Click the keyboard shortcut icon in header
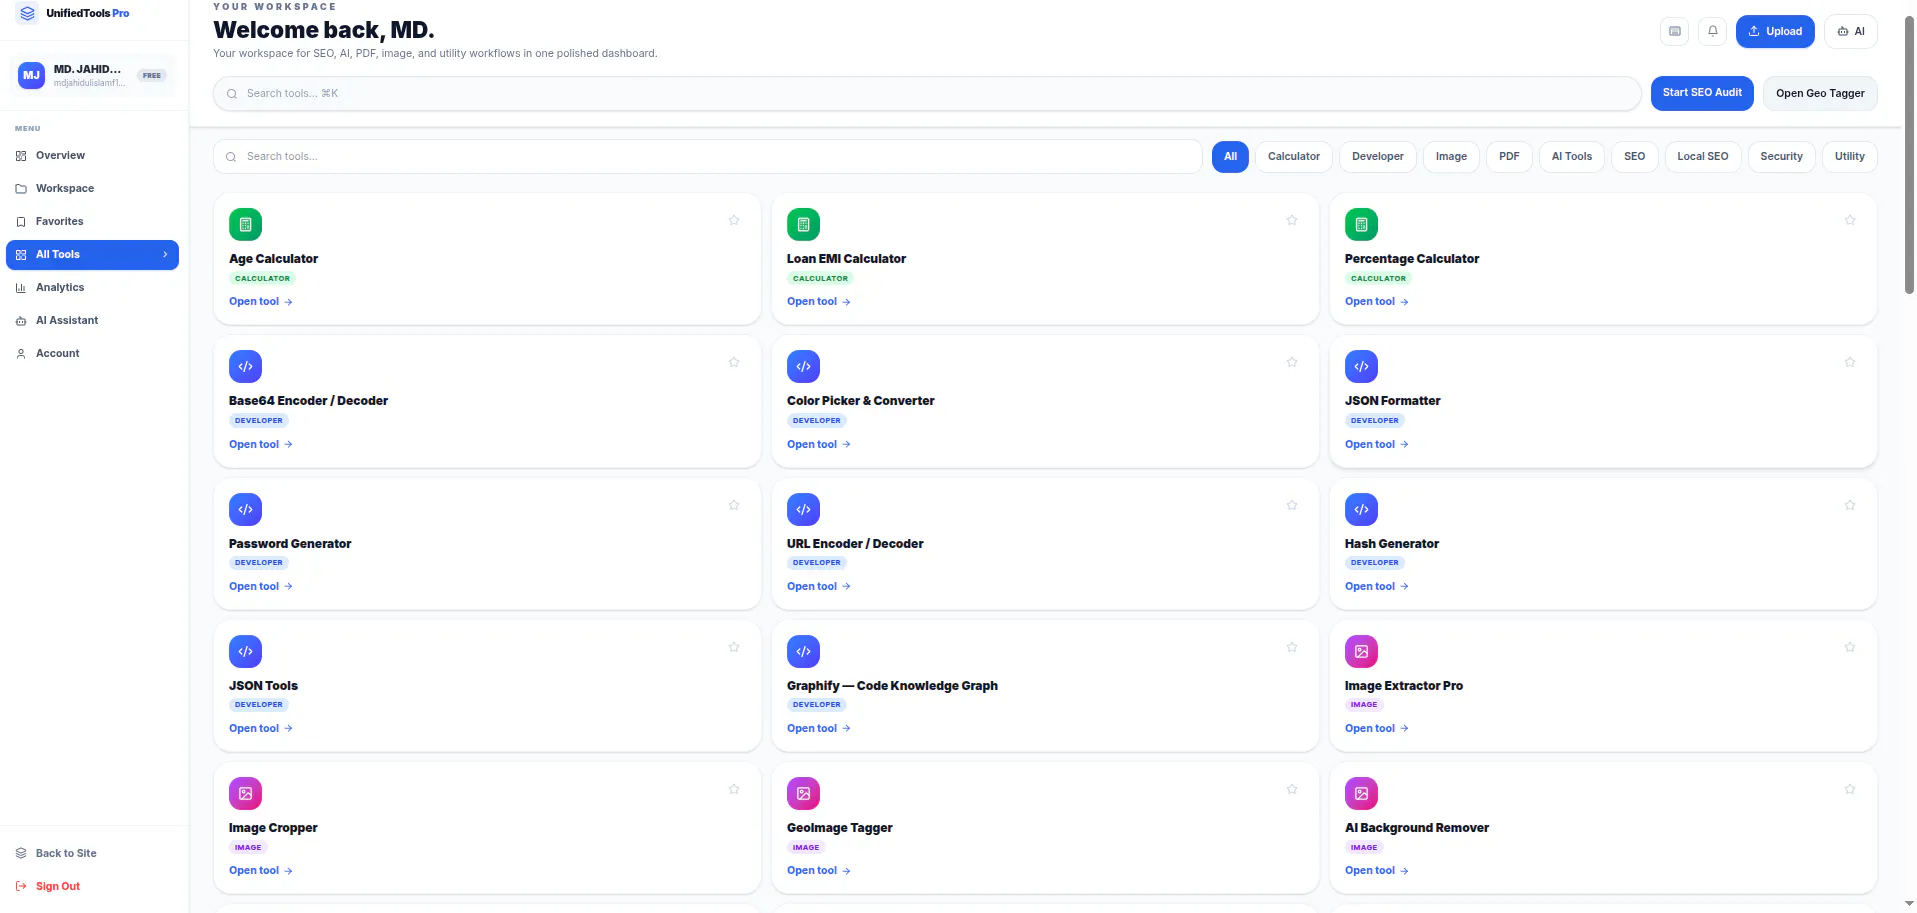Screen dimensions: 1917x913 [1674, 31]
